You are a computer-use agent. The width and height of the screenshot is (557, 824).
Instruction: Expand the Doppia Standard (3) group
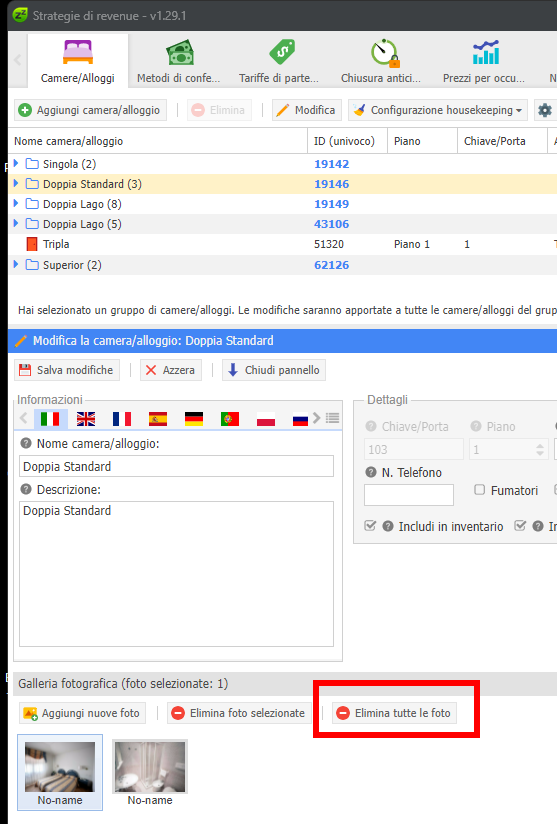point(16,183)
